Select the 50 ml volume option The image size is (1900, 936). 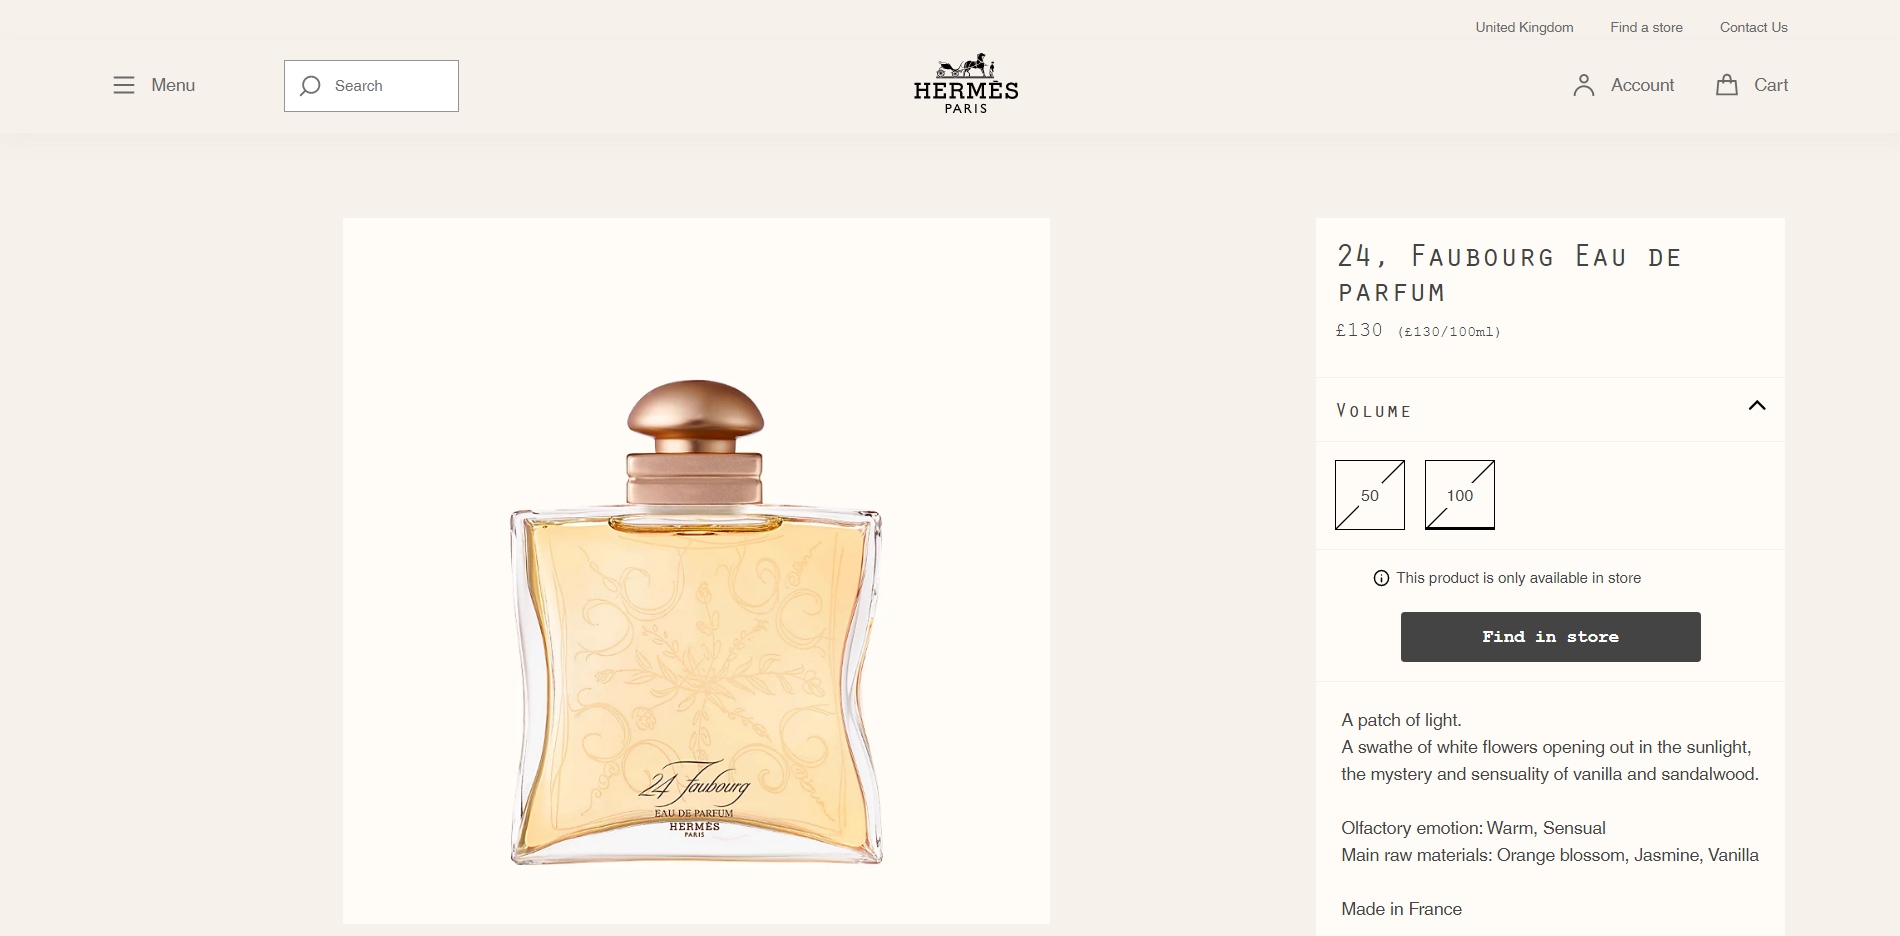1370,495
